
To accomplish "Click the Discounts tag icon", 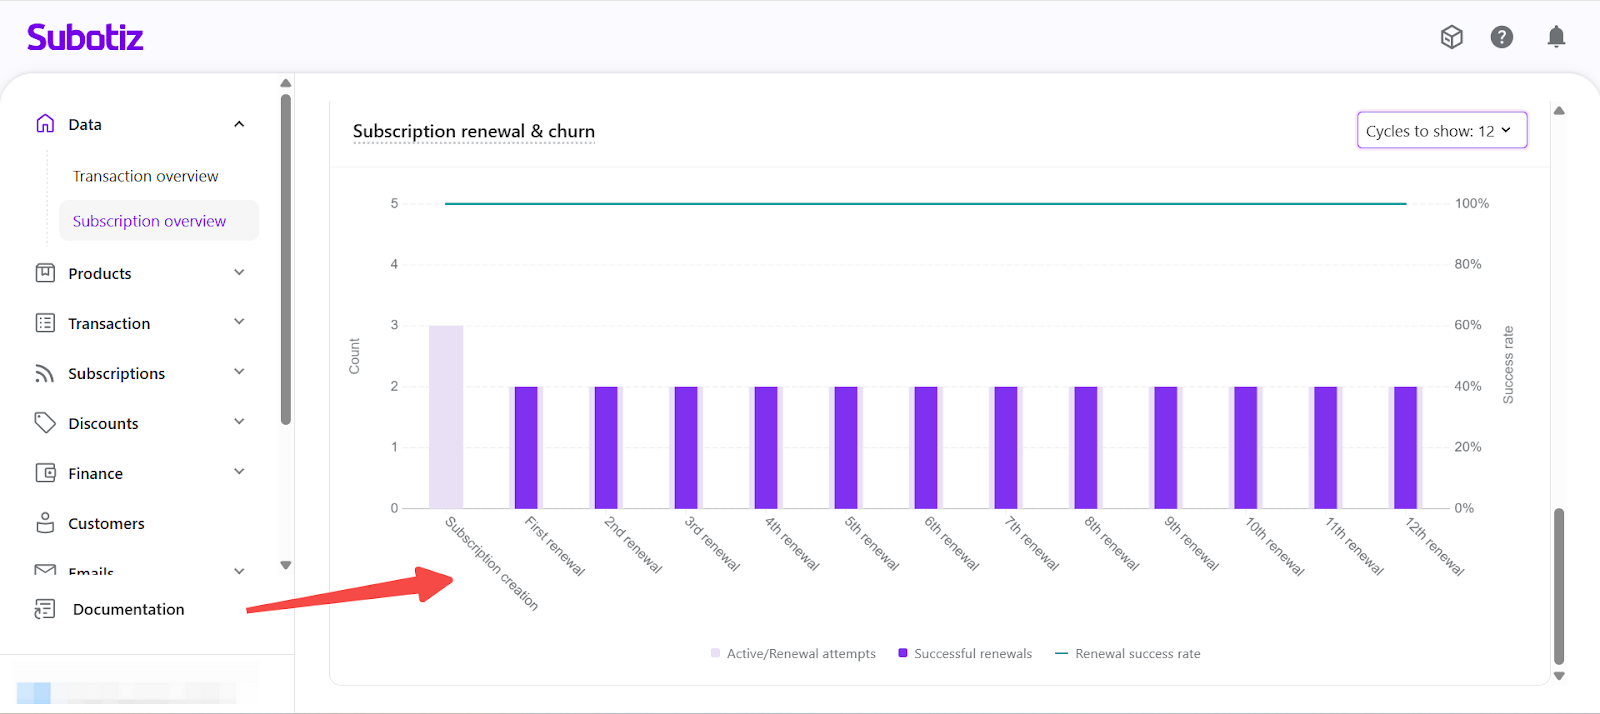I will point(45,423).
